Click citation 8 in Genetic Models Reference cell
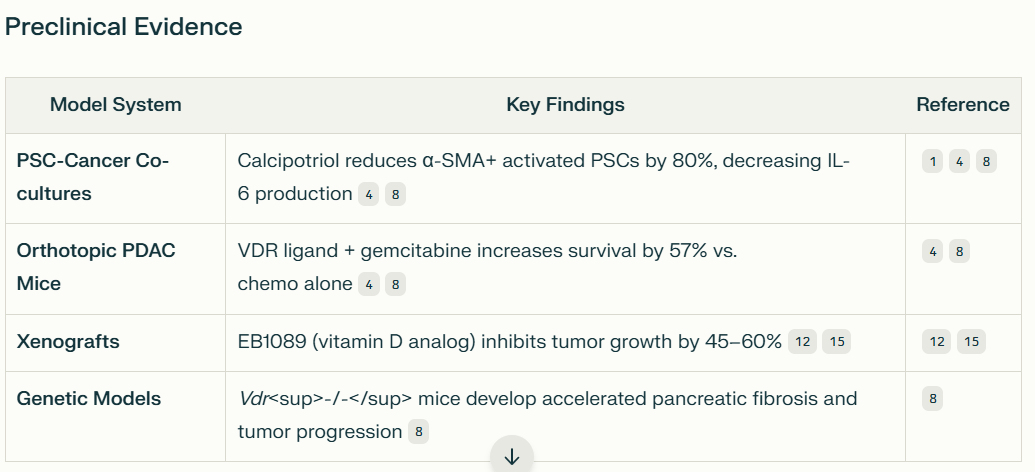Screen dimensions: 1035x472 point(933,399)
